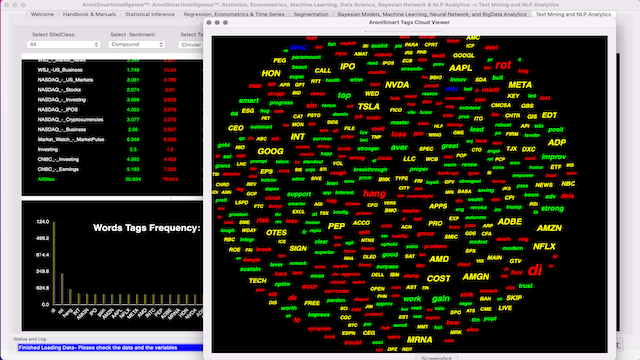Select the NASDAQ_-_Business row
The image size is (640, 360).
coord(112,129)
